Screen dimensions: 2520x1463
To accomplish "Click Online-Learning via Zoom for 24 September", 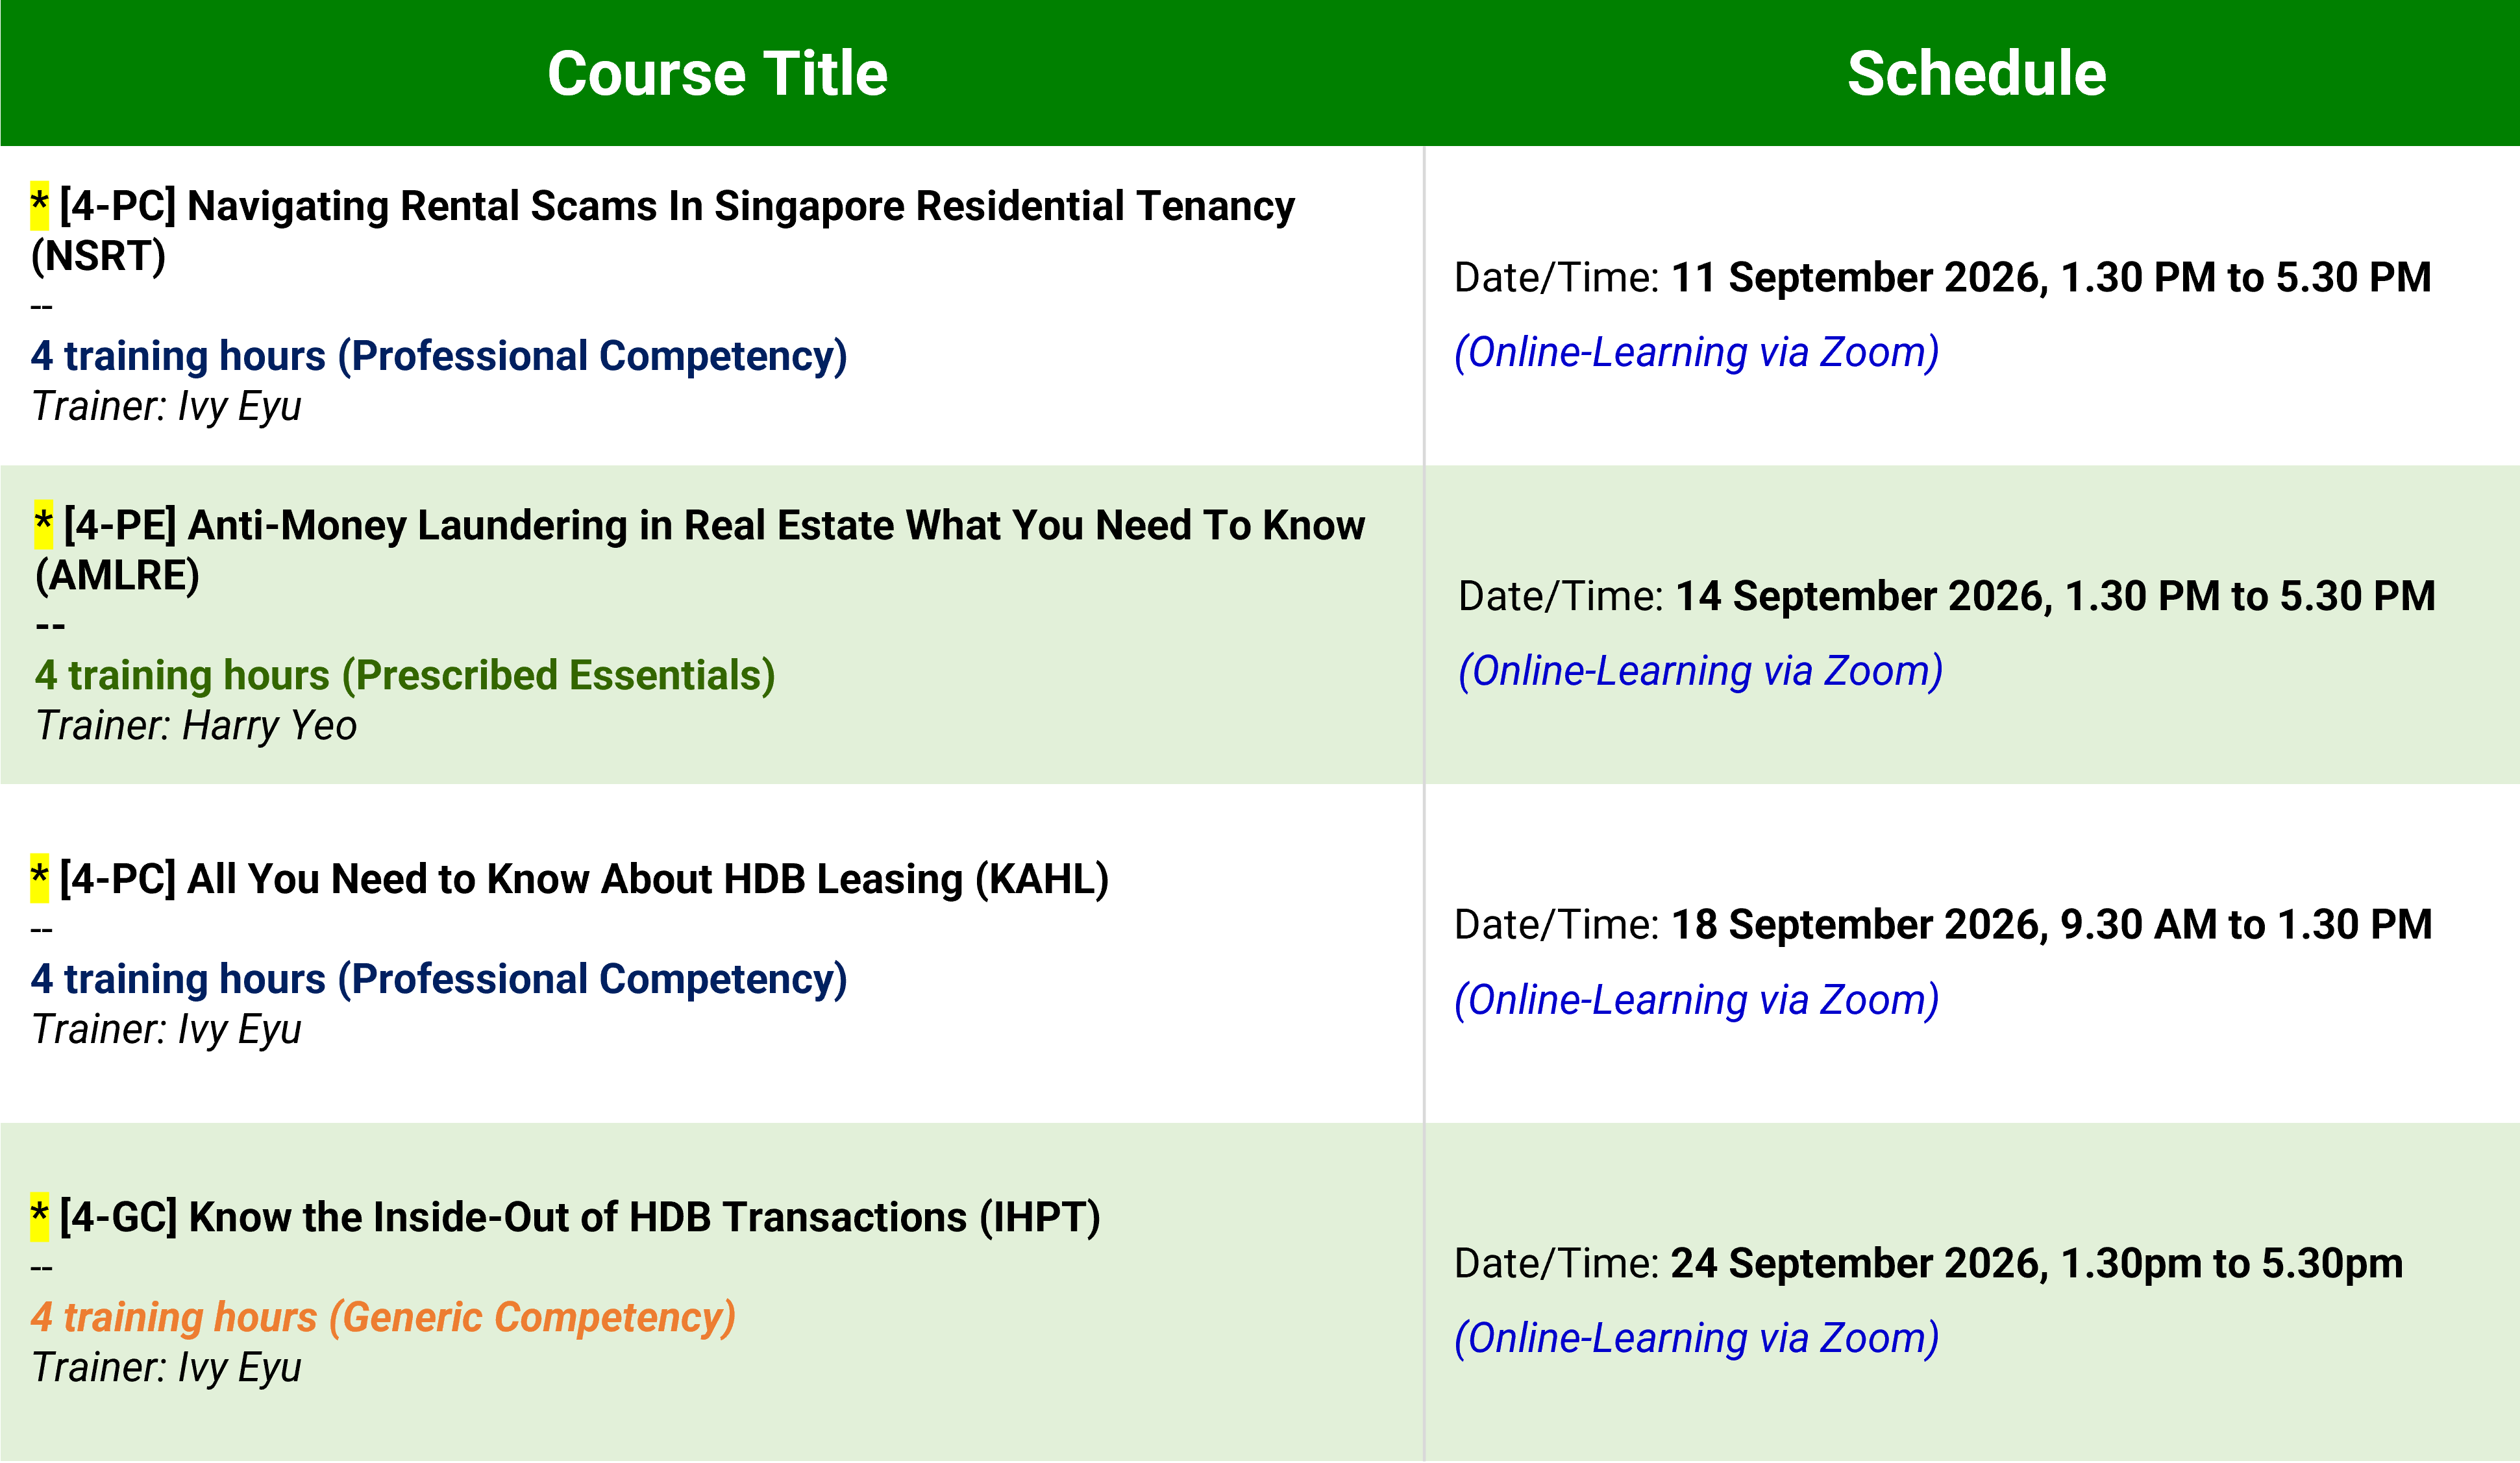I will [1697, 1338].
